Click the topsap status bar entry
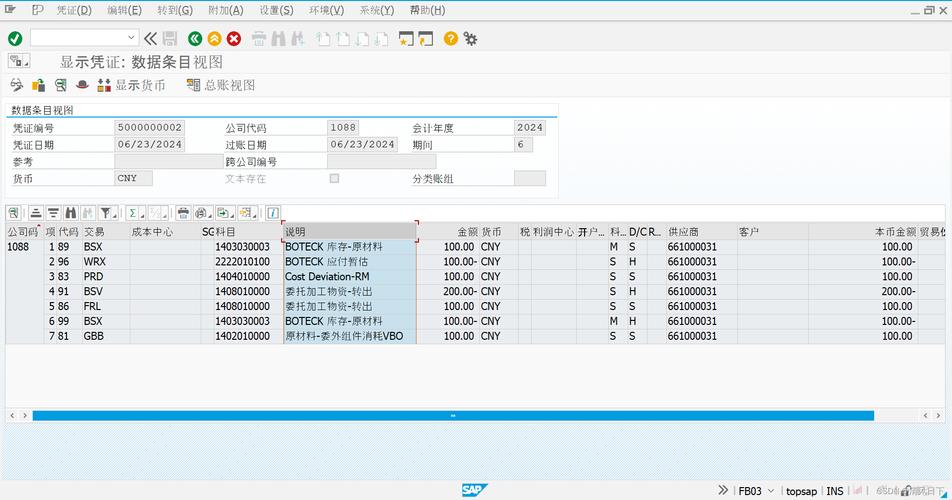The width and height of the screenshot is (952, 500). click(x=801, y=491)
